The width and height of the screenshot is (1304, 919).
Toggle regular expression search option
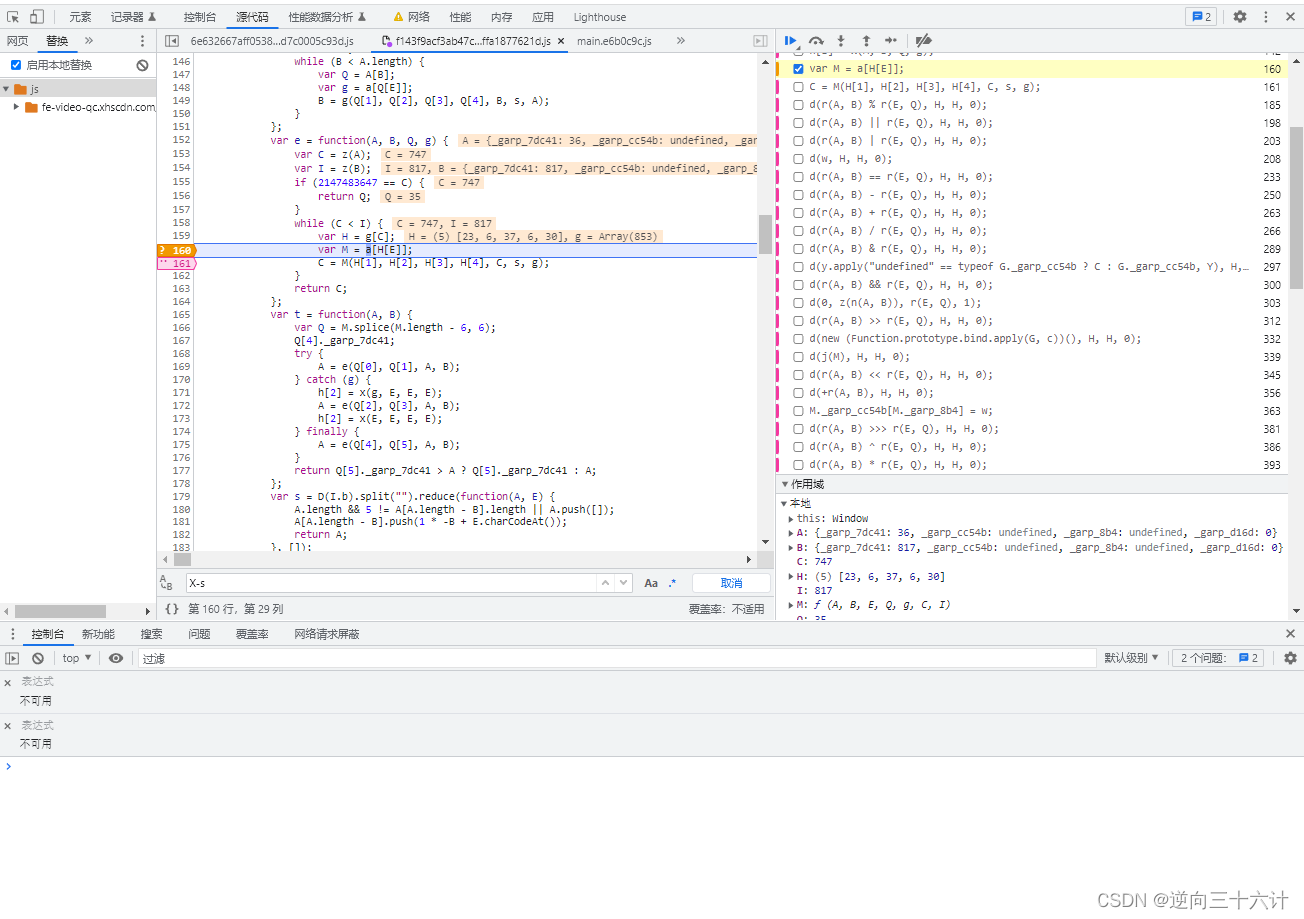point(672,583)
